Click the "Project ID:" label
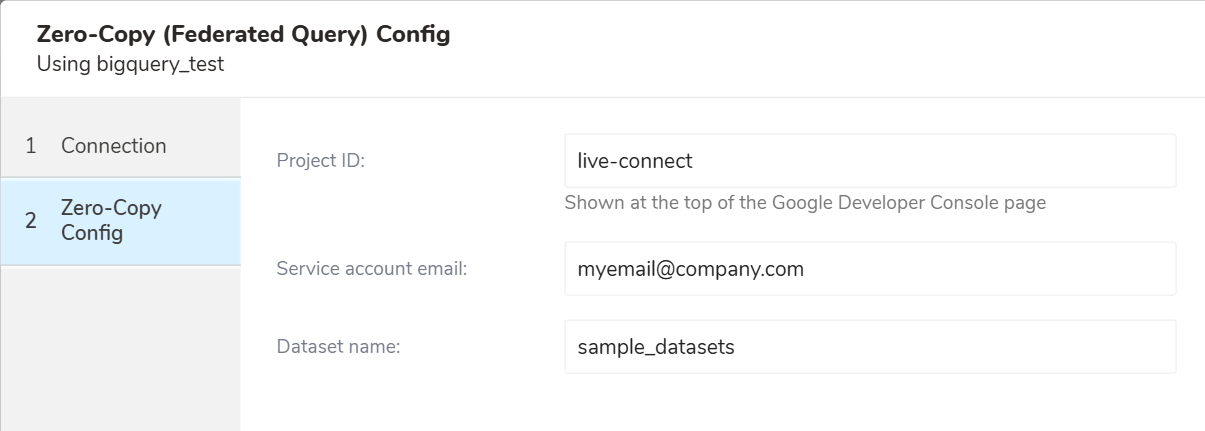The height and width of the screenshot is (431, 1205). tap(320, 160)
